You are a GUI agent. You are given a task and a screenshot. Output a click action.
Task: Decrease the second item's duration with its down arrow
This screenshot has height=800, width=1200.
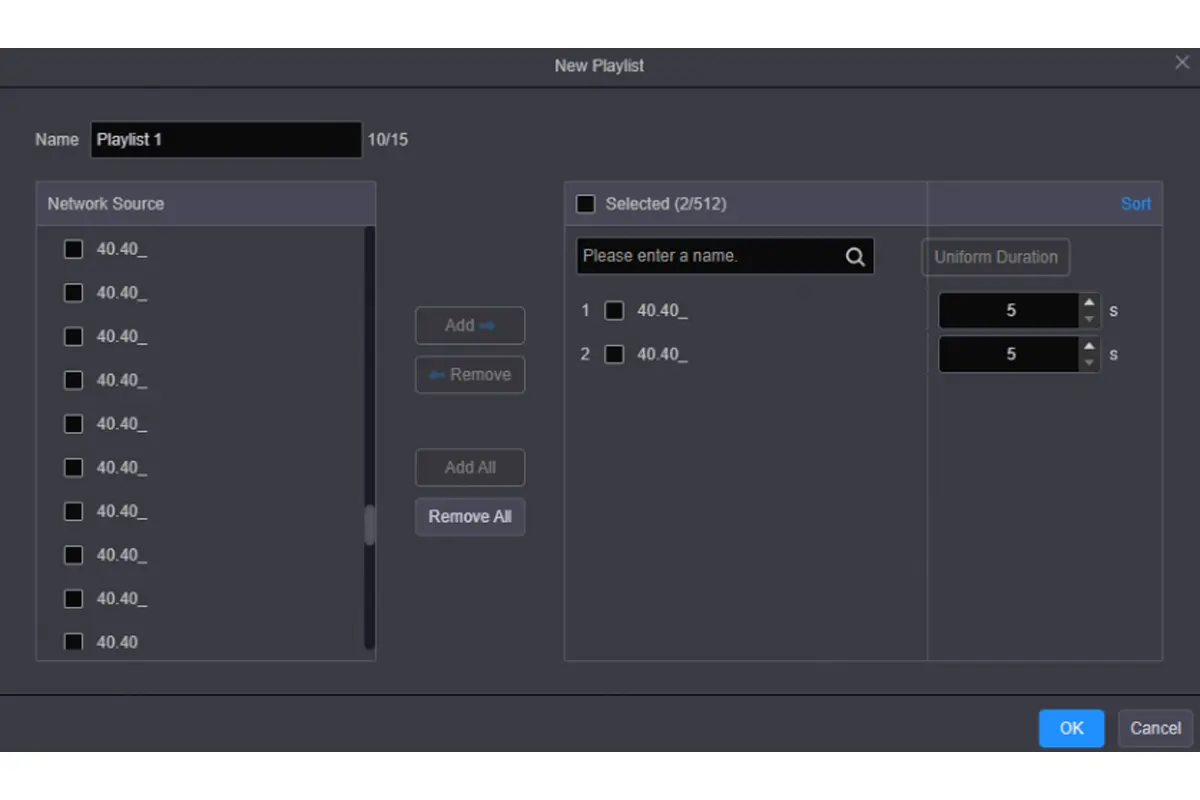click(1089, 361)
